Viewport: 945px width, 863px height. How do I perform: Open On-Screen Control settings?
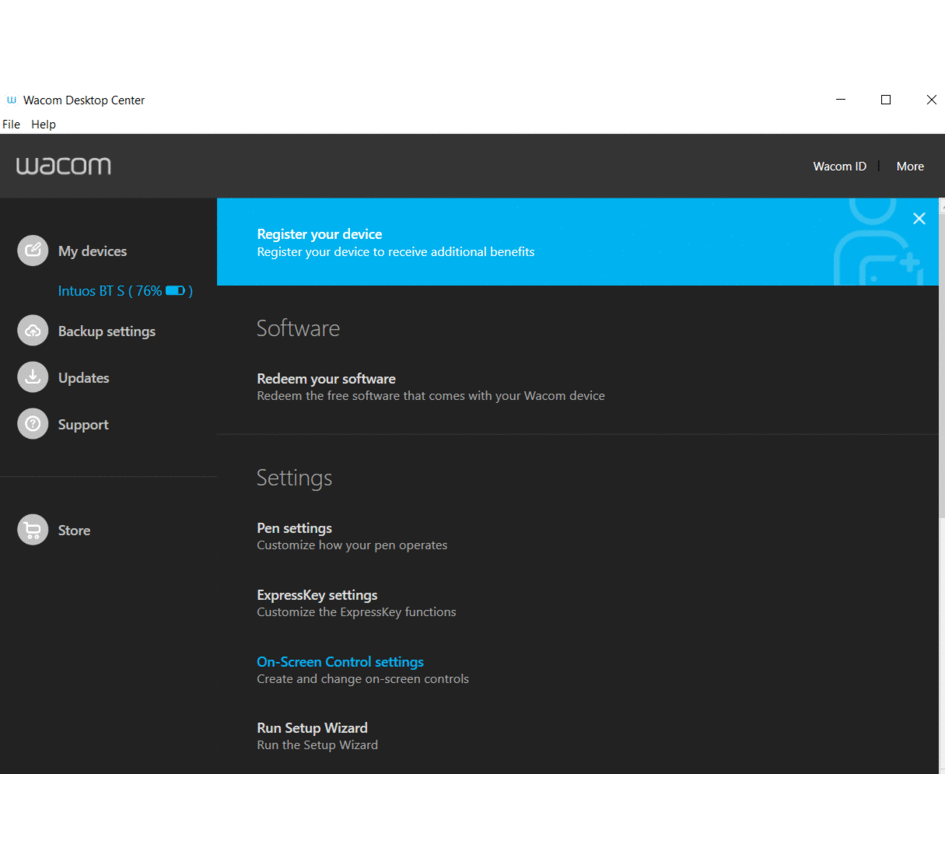coord(340,662)
